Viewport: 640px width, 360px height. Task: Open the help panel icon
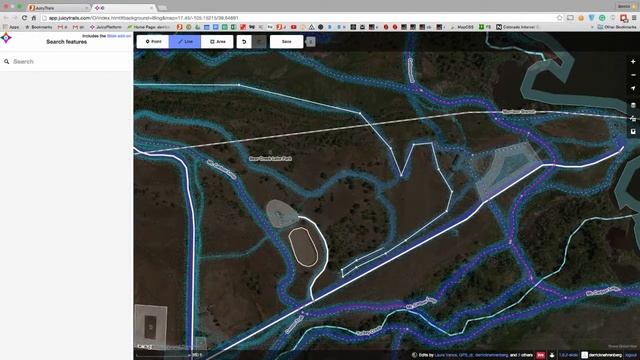pos(633,131)
